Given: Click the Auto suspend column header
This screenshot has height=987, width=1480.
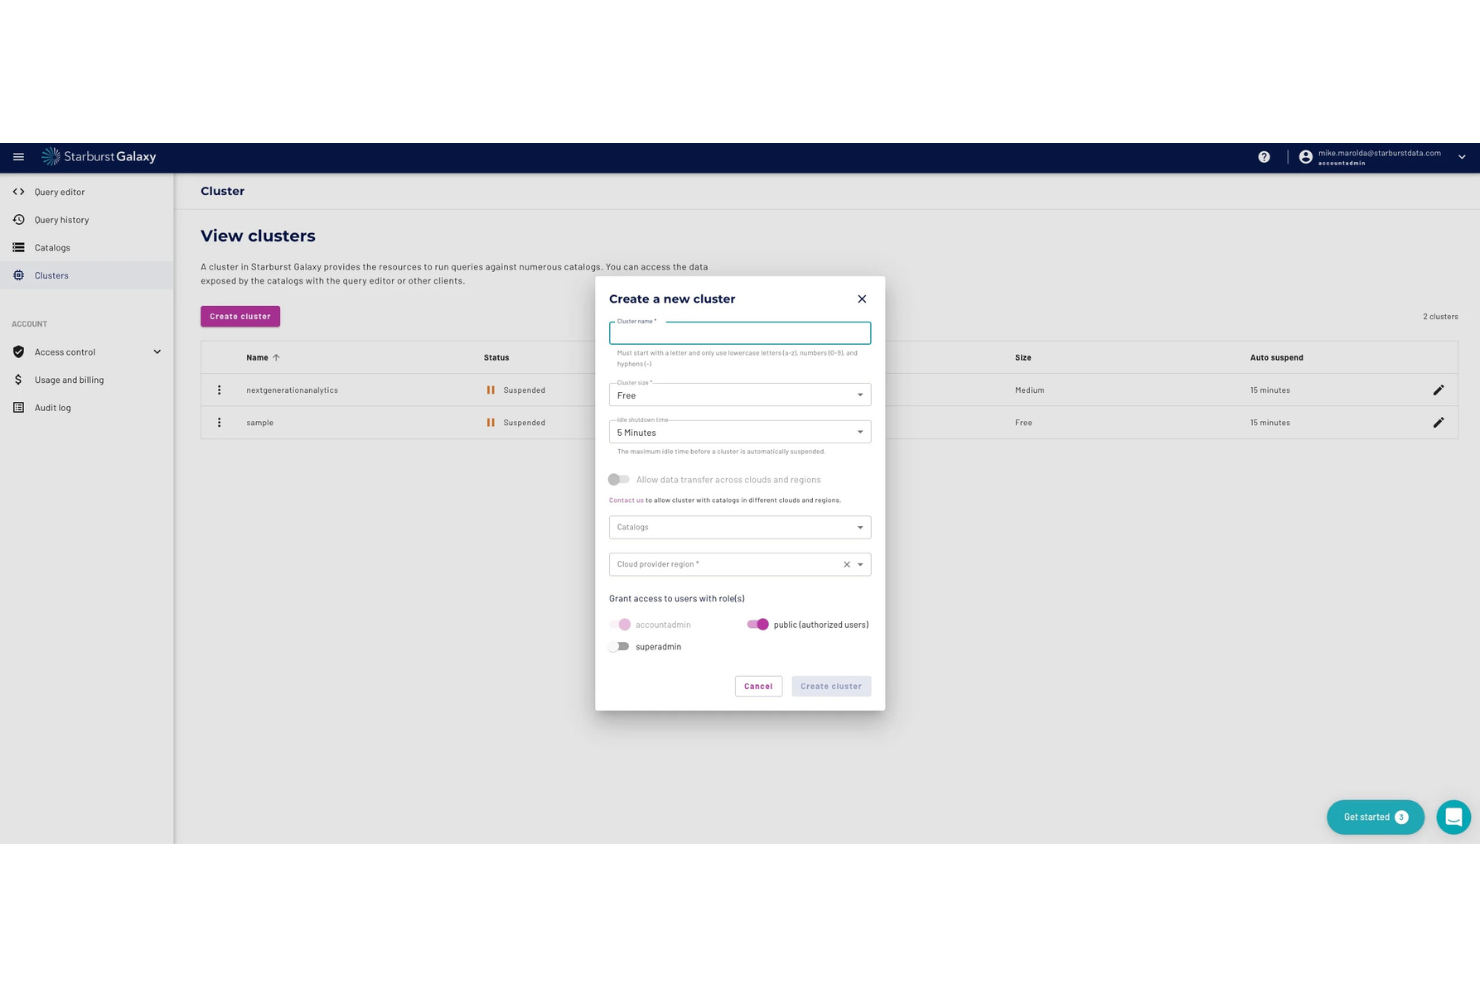Looking at the screenshot, I should pyautogui.click(x=1276, y=358).
